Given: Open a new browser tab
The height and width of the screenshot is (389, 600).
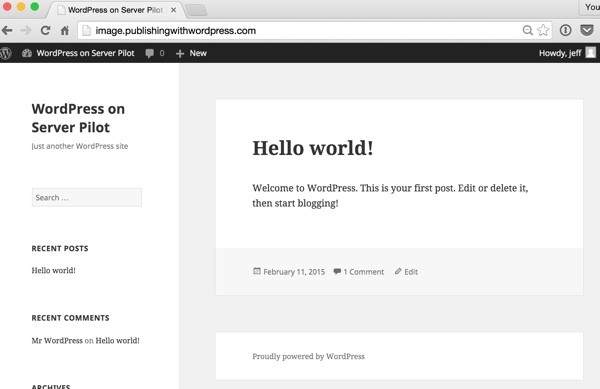Looking at the screenshot, I should [196, 10].
